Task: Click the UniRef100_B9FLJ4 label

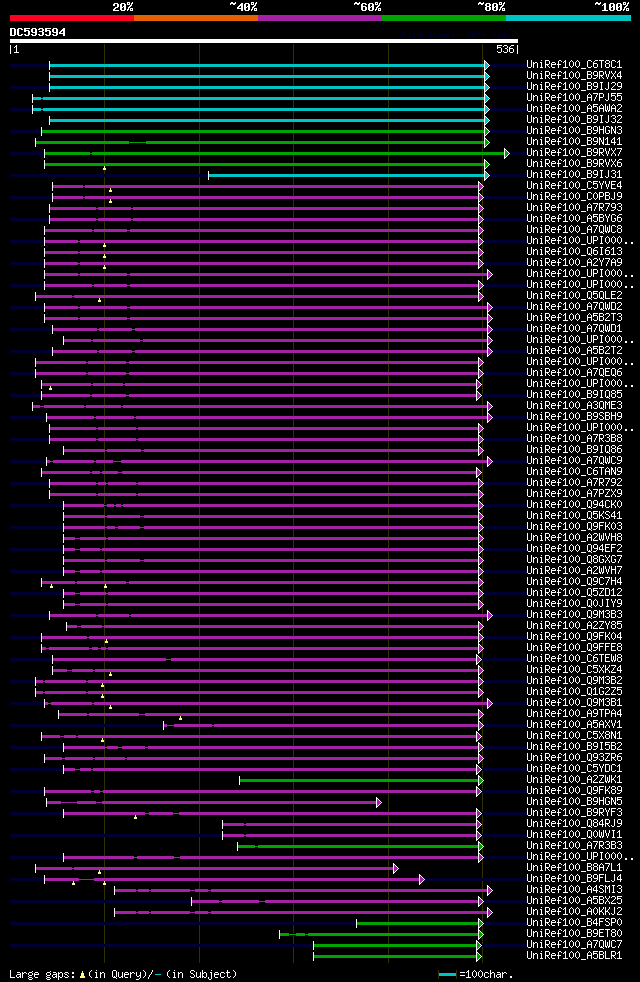Action: pyautogui.click(x=574, y=879)
